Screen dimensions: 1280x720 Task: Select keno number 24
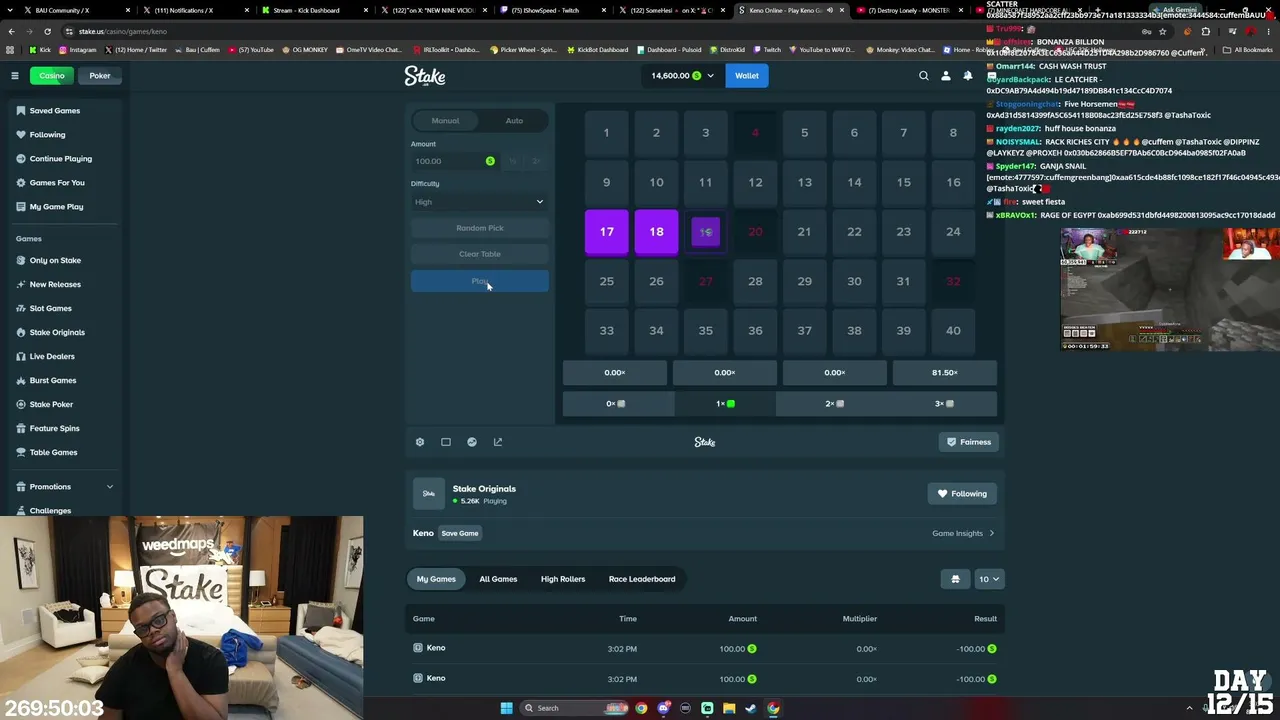pyautogui.click(x=953, y=232)
